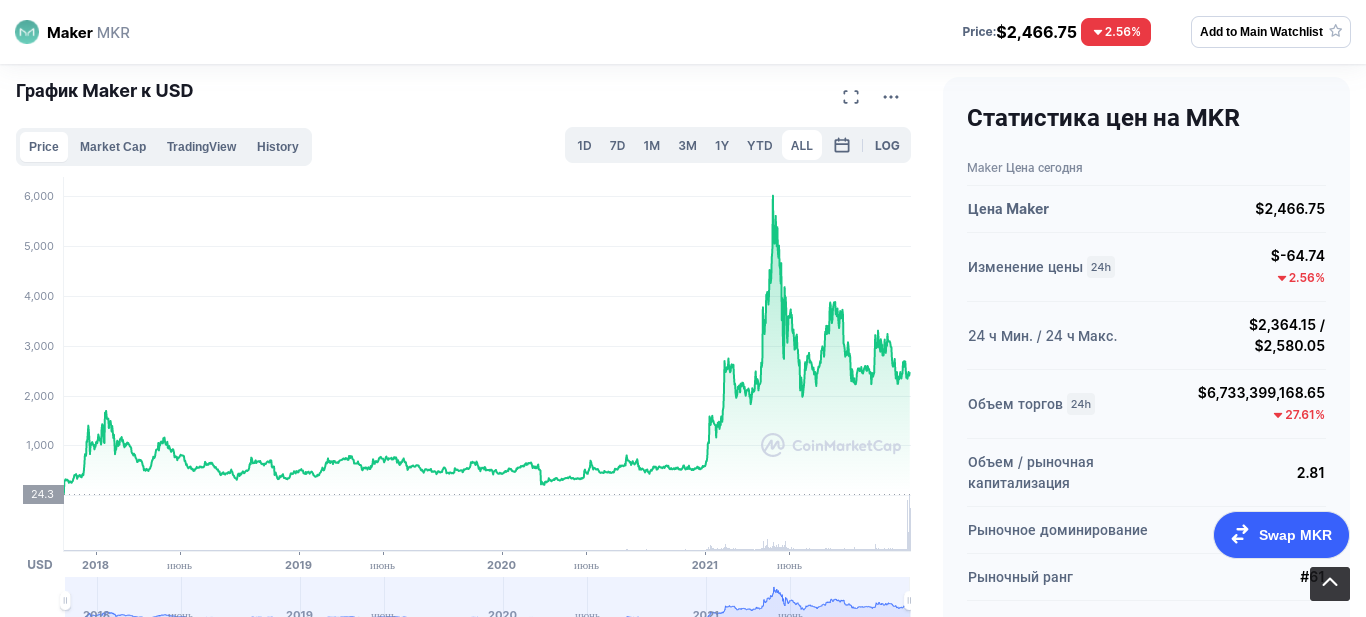Image resolution: width=1366 pixels, height=617 pixels.
Task: Open the three-dots chart options menu
Action: (891, 97)
